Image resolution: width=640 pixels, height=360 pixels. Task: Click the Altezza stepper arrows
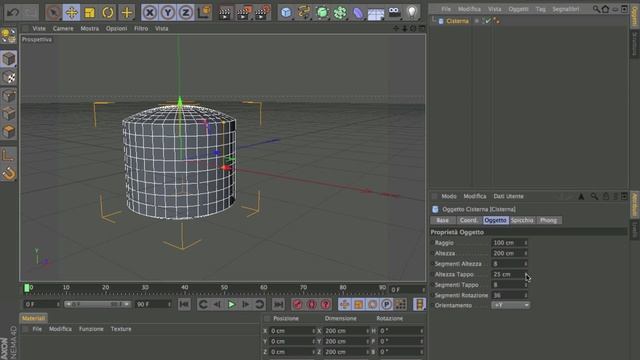coord(526,253)
